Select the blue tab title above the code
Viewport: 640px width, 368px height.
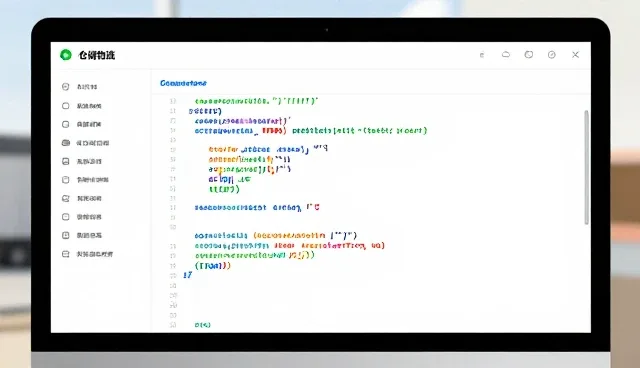tap(183, 83)
